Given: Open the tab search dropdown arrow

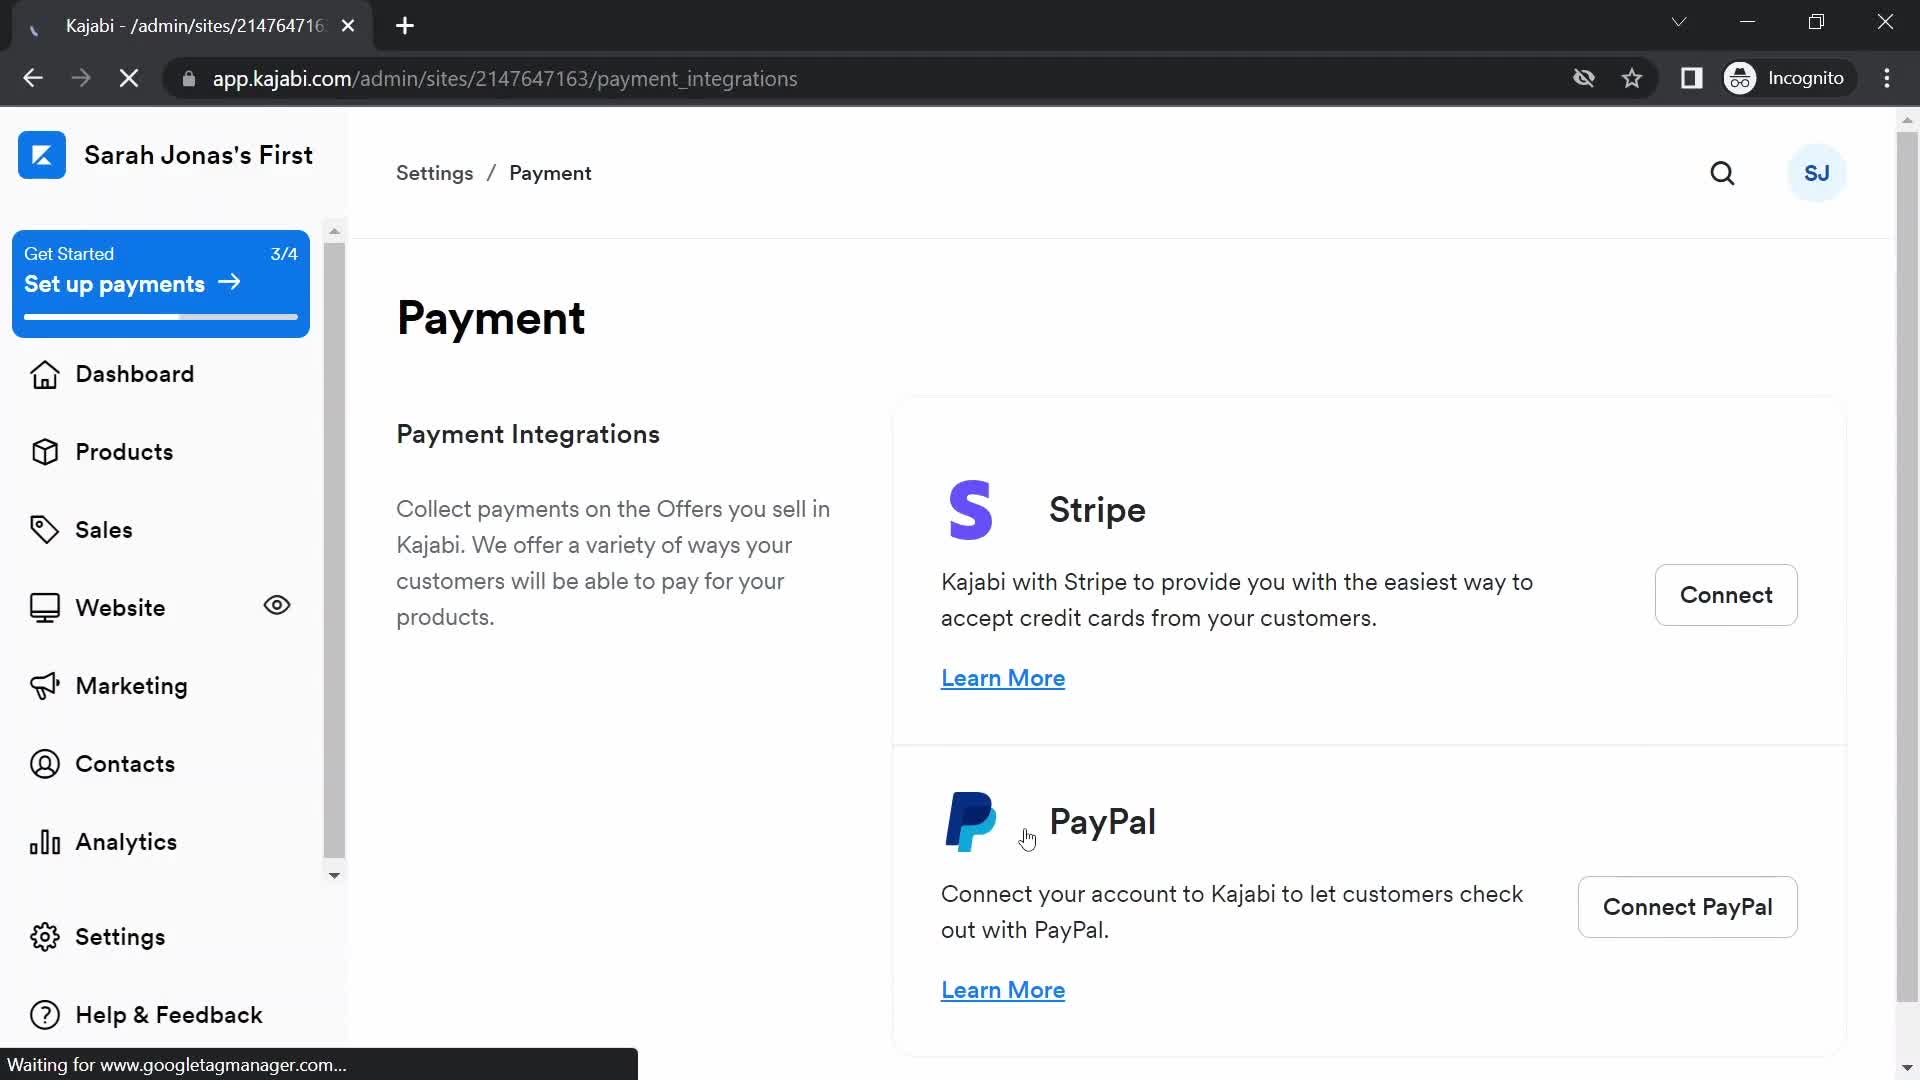Looking at the screenshot, I should tap(1679, 22).
